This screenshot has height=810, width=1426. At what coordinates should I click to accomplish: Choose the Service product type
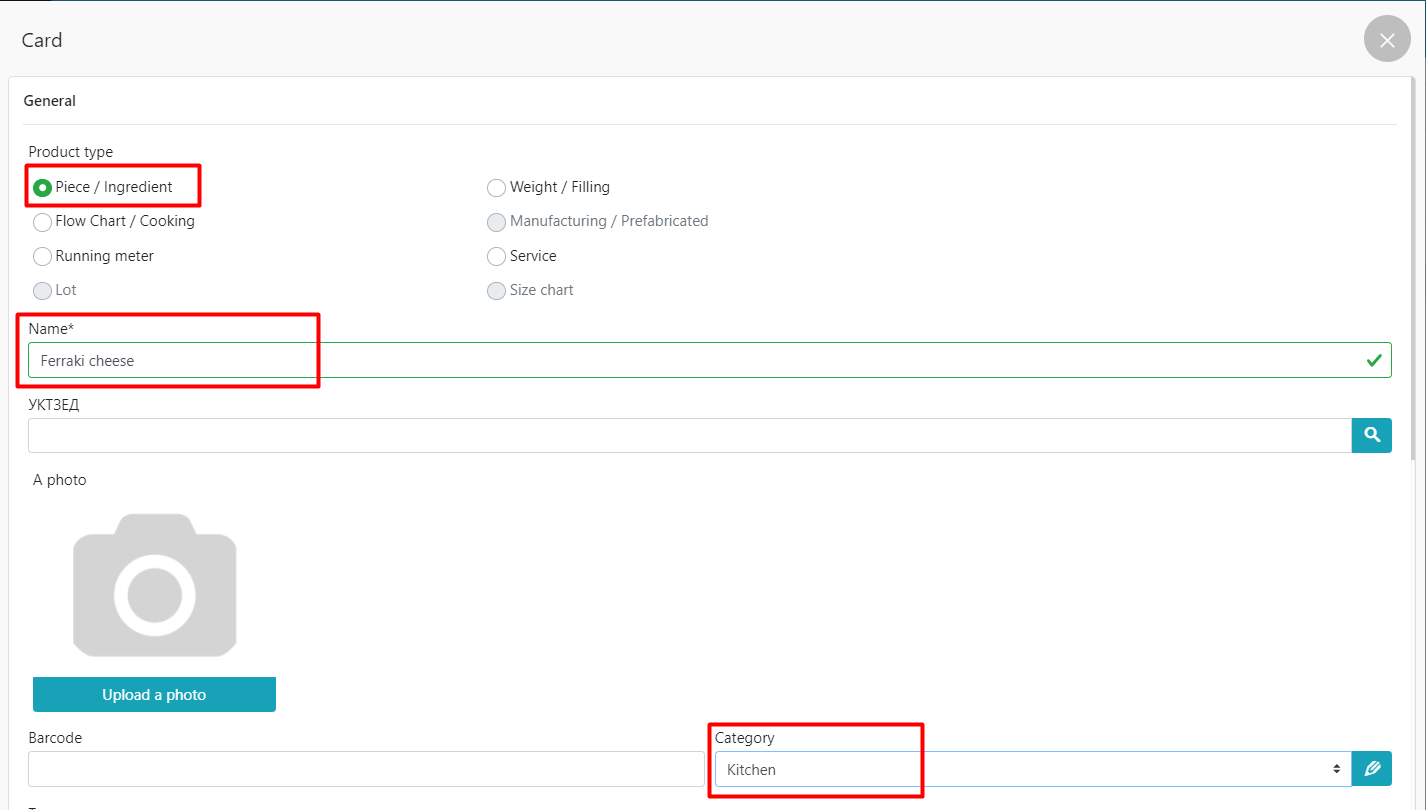click(496, 257)
